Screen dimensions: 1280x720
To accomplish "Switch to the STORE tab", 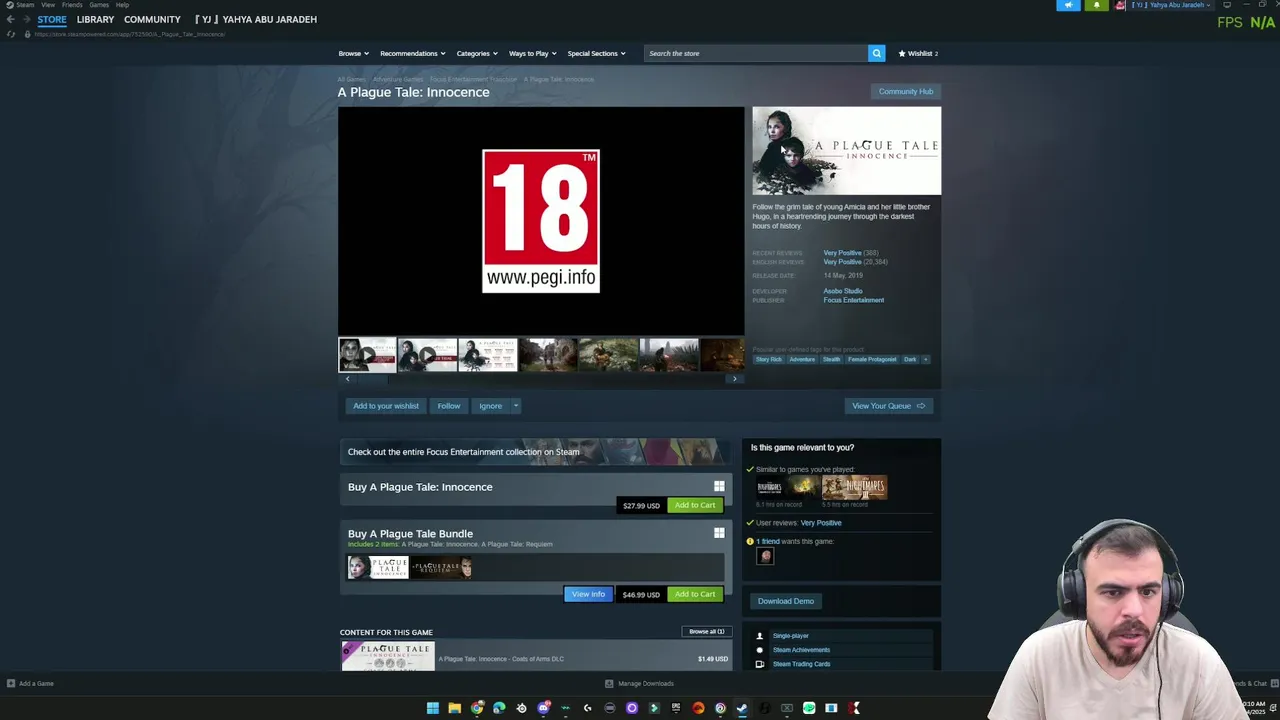I will [52, 19].
